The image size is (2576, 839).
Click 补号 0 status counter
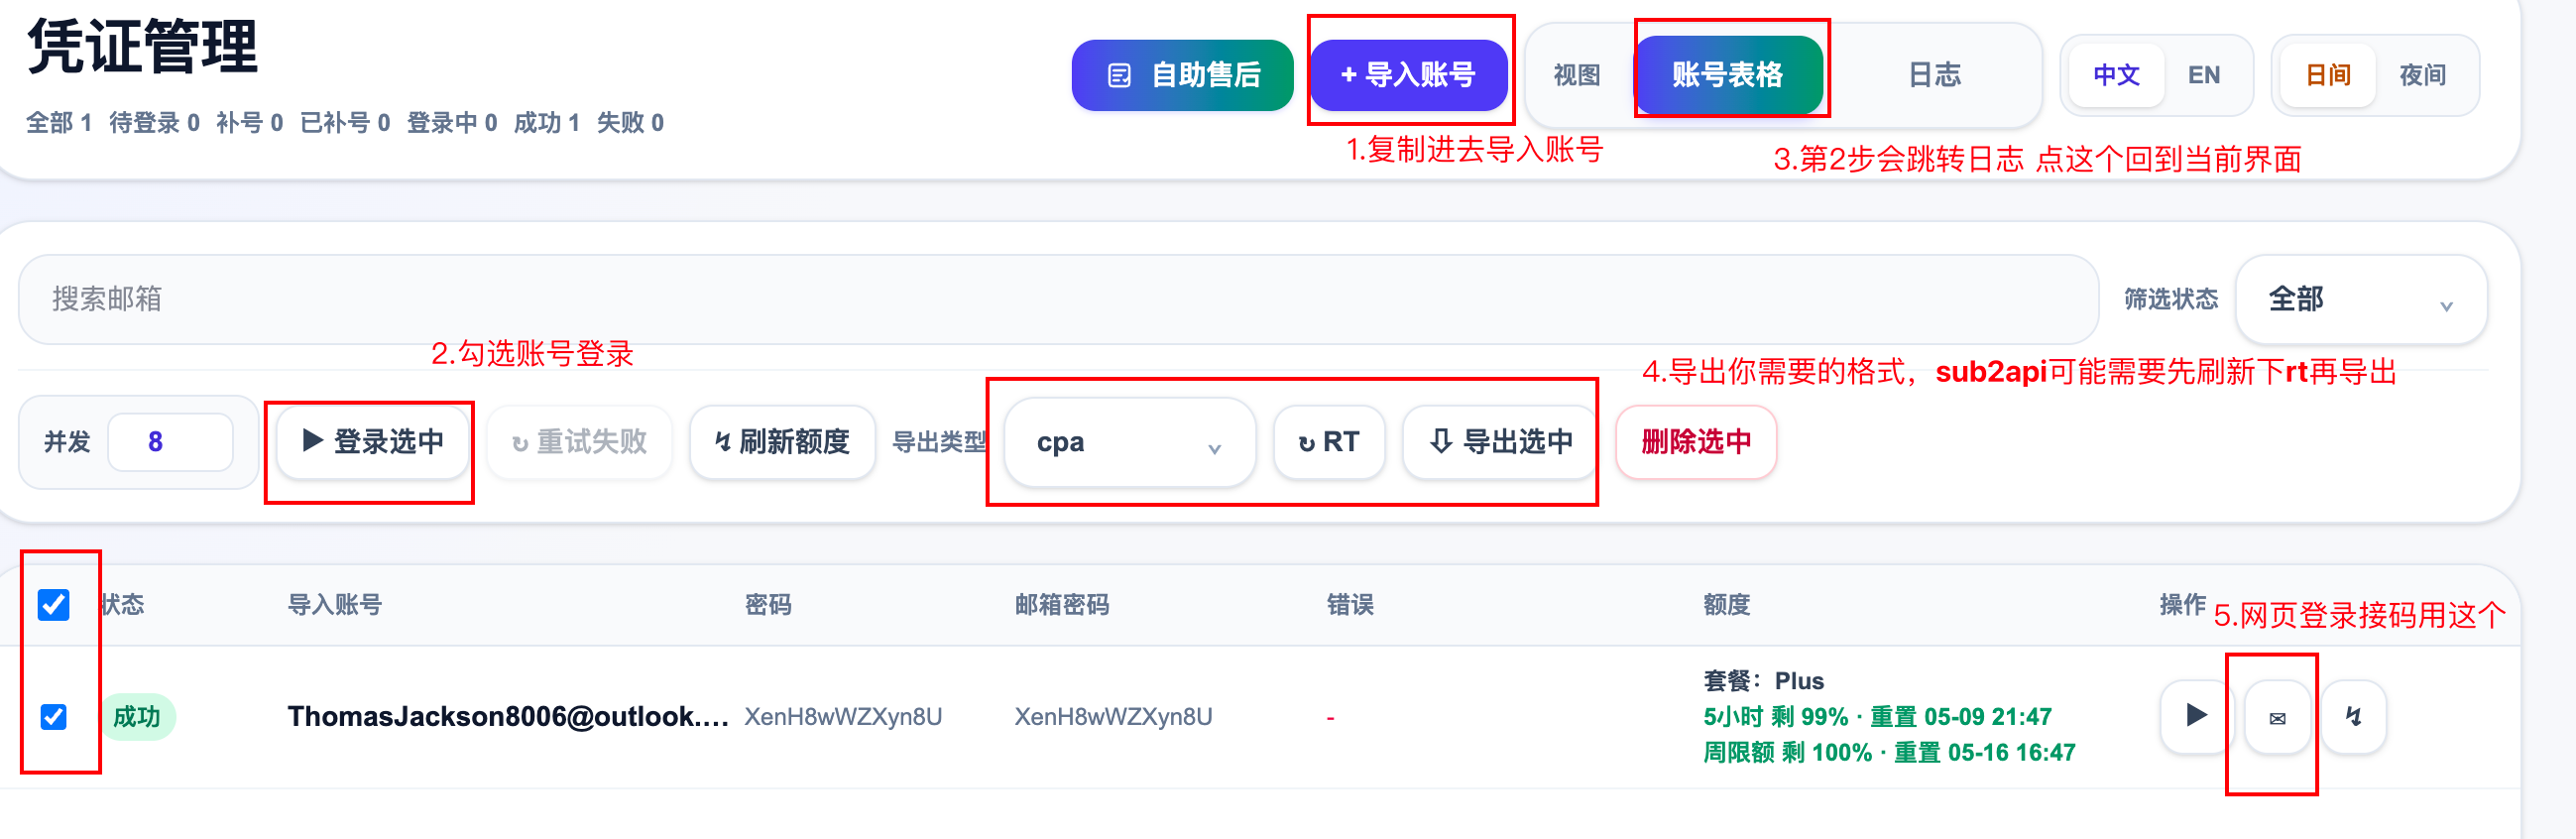249,123
